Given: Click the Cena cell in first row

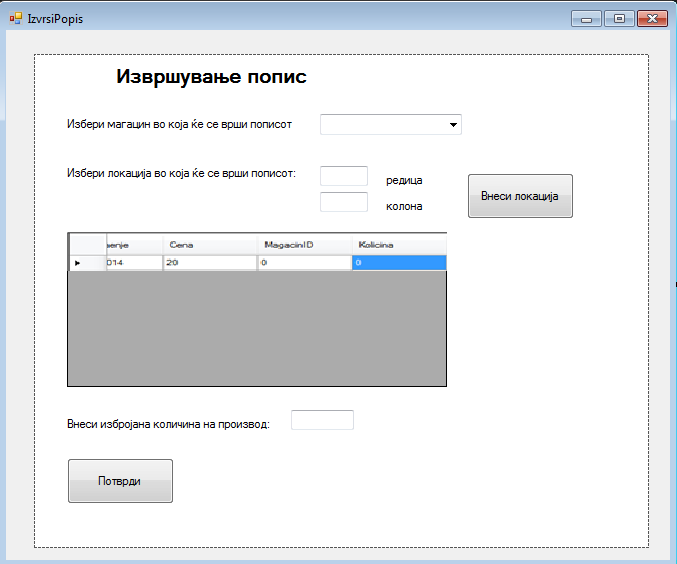Looking at the screenshot, I should (x=210, y=262).
